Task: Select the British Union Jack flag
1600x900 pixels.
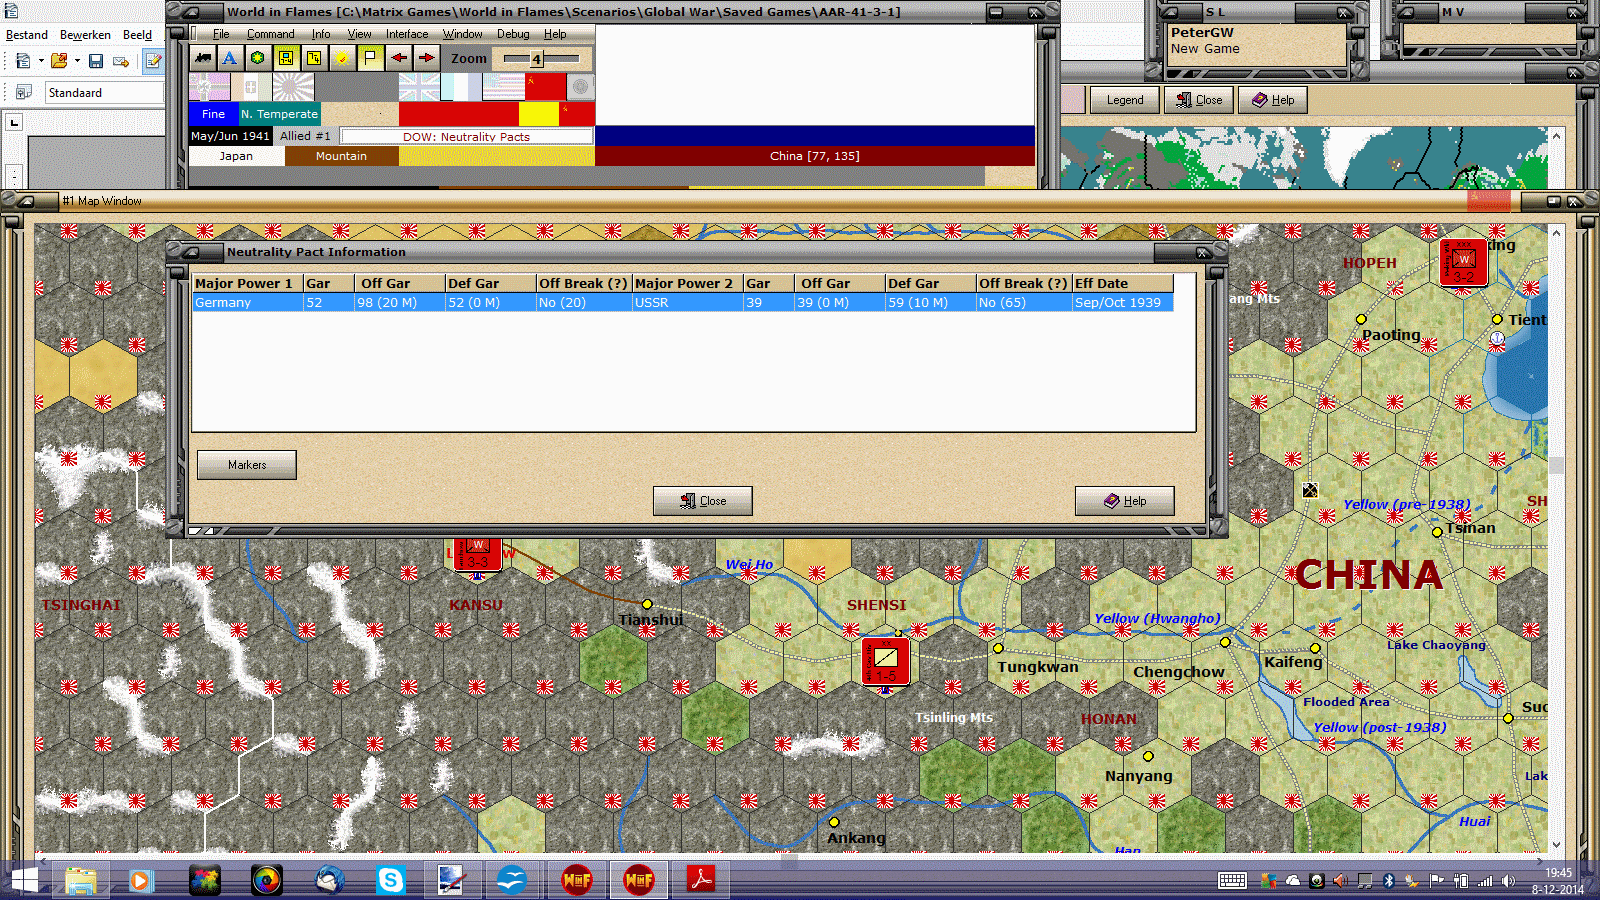Action: tap(419, 87)
